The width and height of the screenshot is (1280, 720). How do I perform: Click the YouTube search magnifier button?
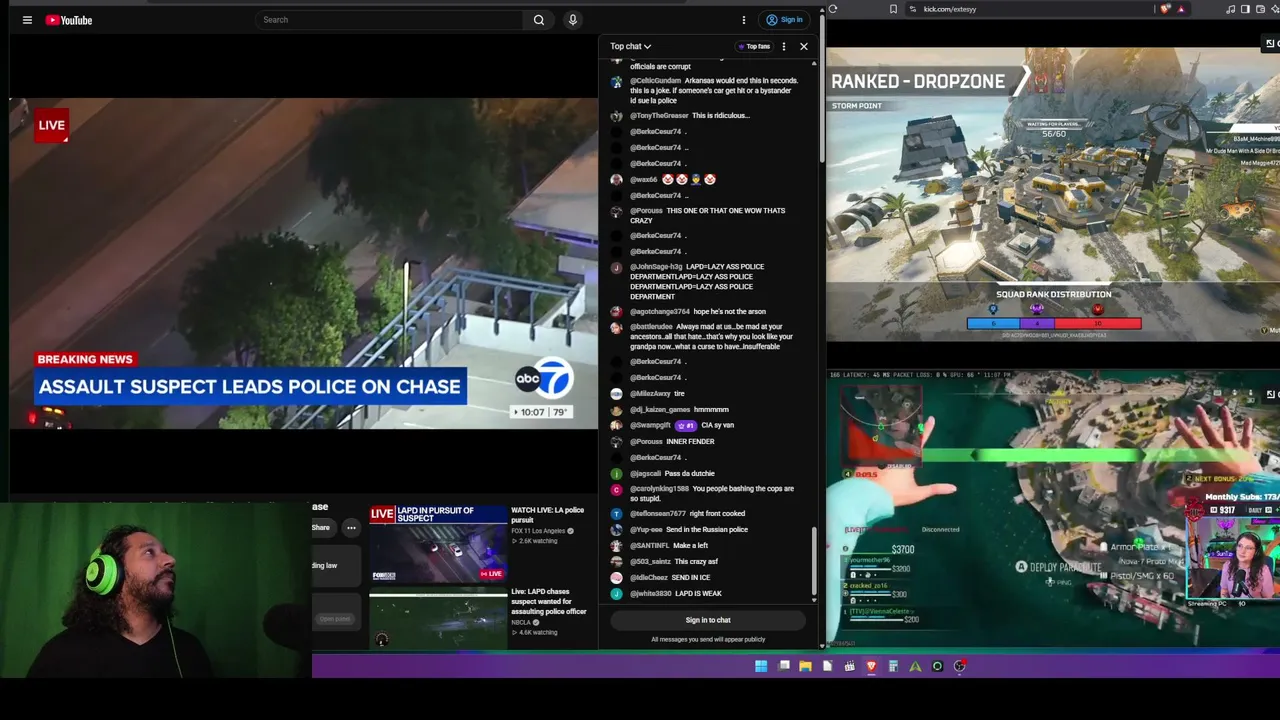(x=539, y=20)
